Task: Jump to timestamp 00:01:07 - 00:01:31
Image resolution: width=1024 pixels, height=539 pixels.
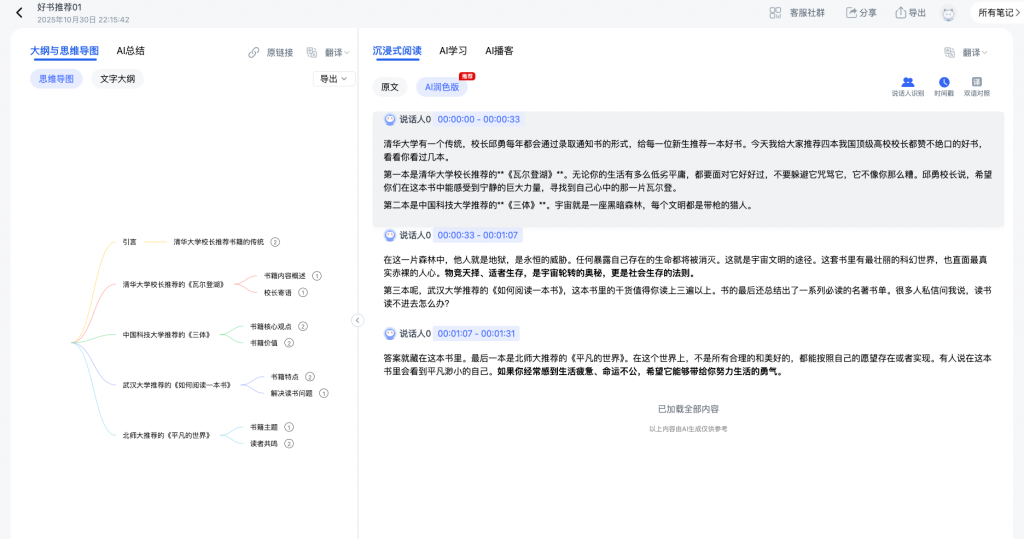Action: pos(476,334)
